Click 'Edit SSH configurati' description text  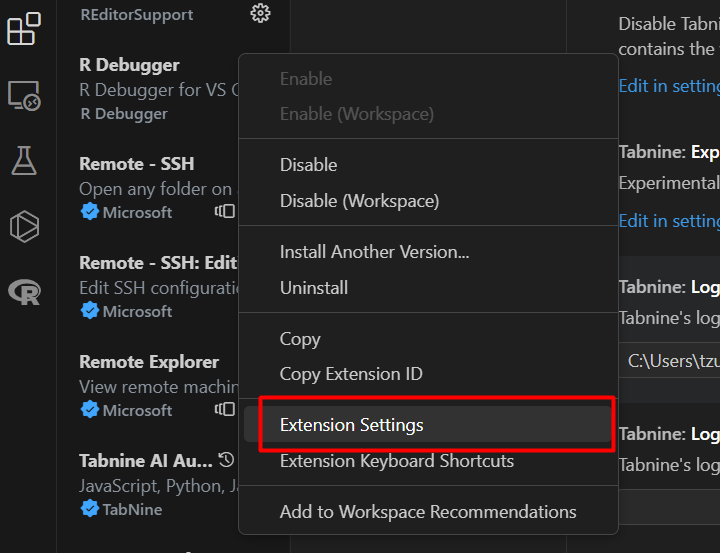tap(158, 288)
